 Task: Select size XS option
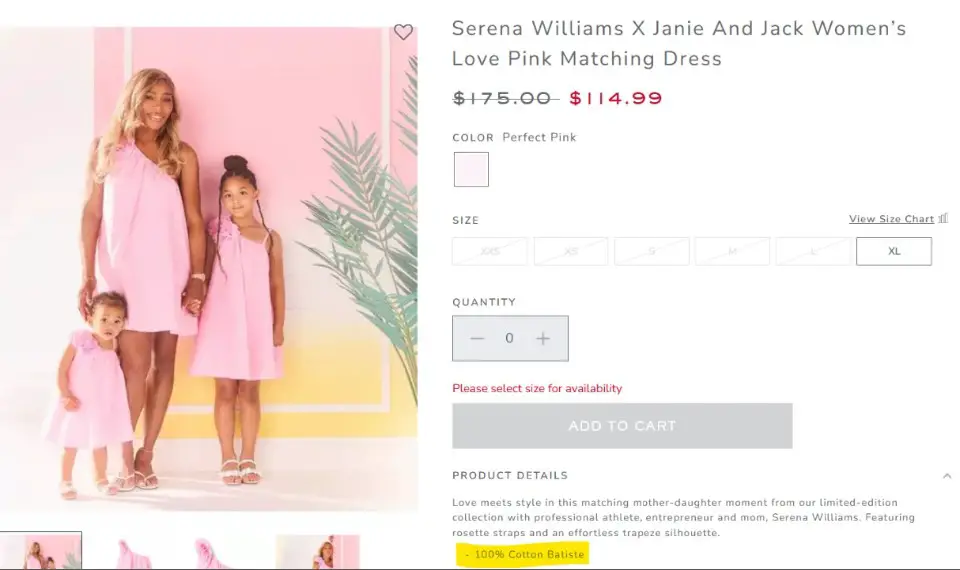(x=571, y=251)
